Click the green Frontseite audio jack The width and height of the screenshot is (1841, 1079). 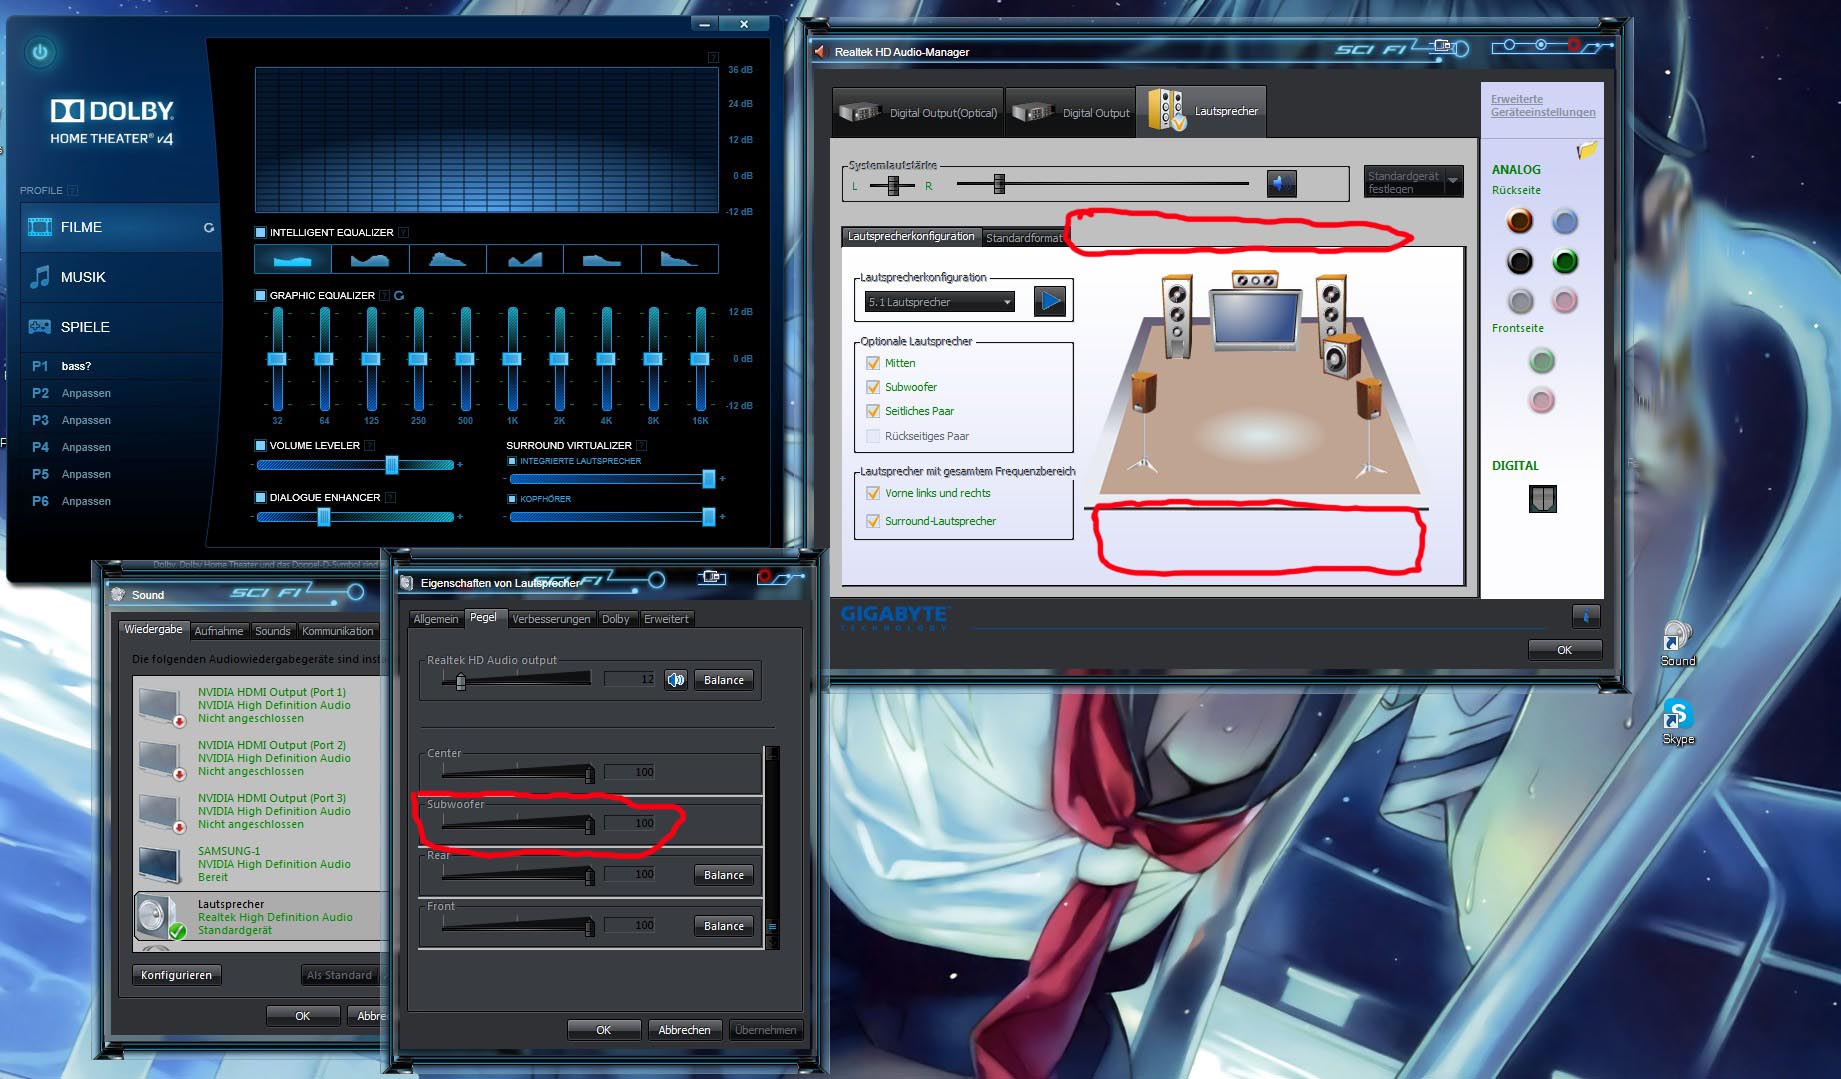1542,361
